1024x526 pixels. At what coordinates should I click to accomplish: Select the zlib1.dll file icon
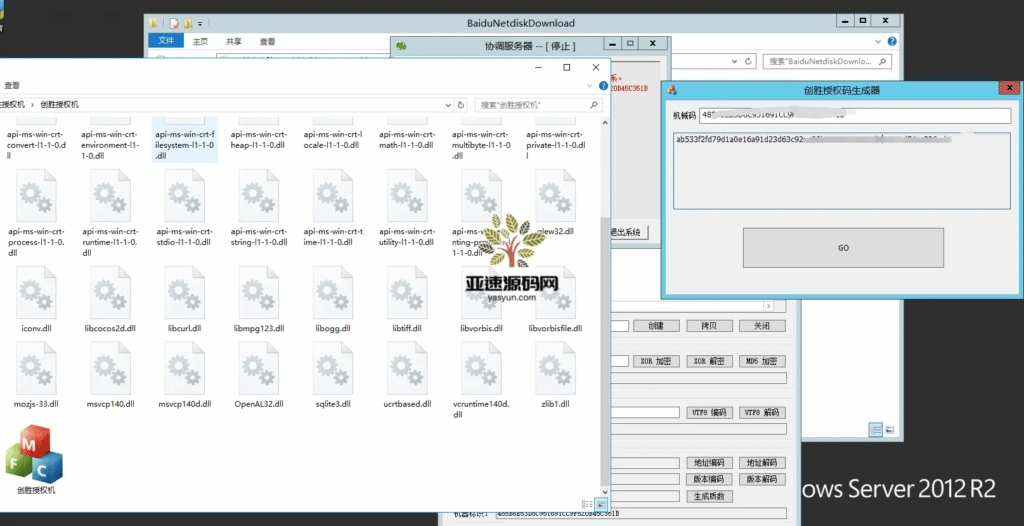click(x=554, y=371)
